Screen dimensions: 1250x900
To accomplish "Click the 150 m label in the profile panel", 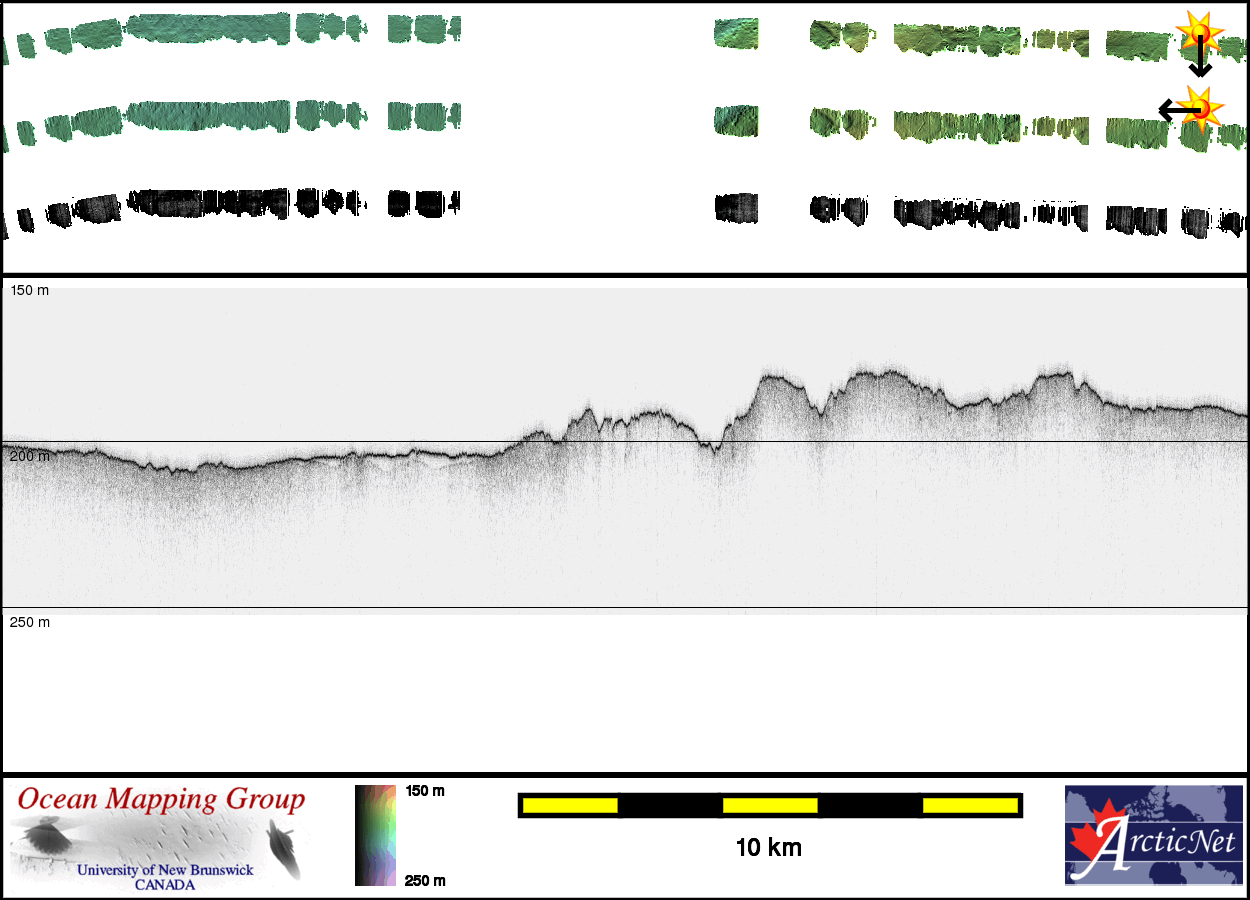I will tap(29, 290).
